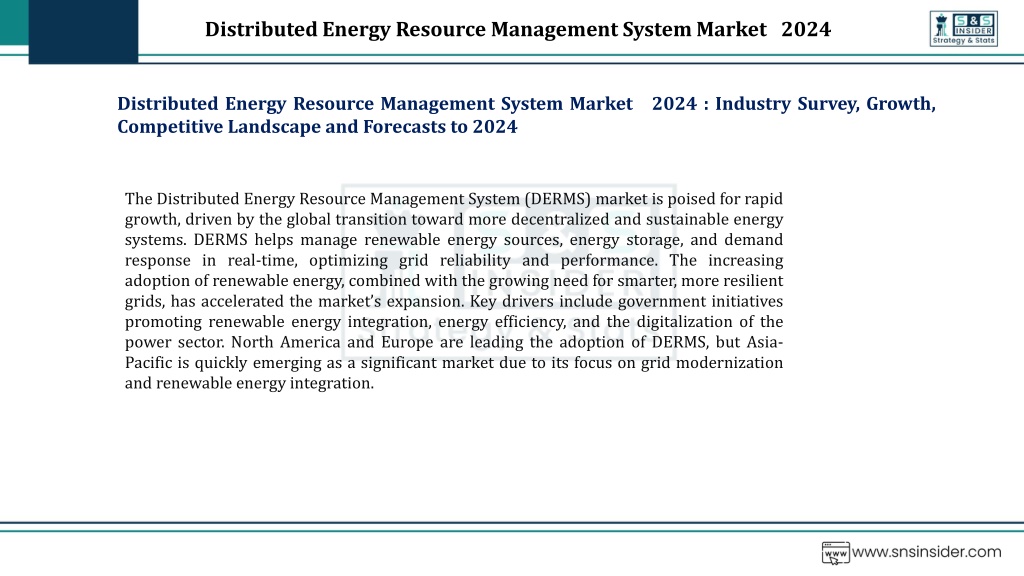Screen dimensions: 1024x576
Task: Click the line starting 'grids, has accelerated'
Action: [454, 301]
